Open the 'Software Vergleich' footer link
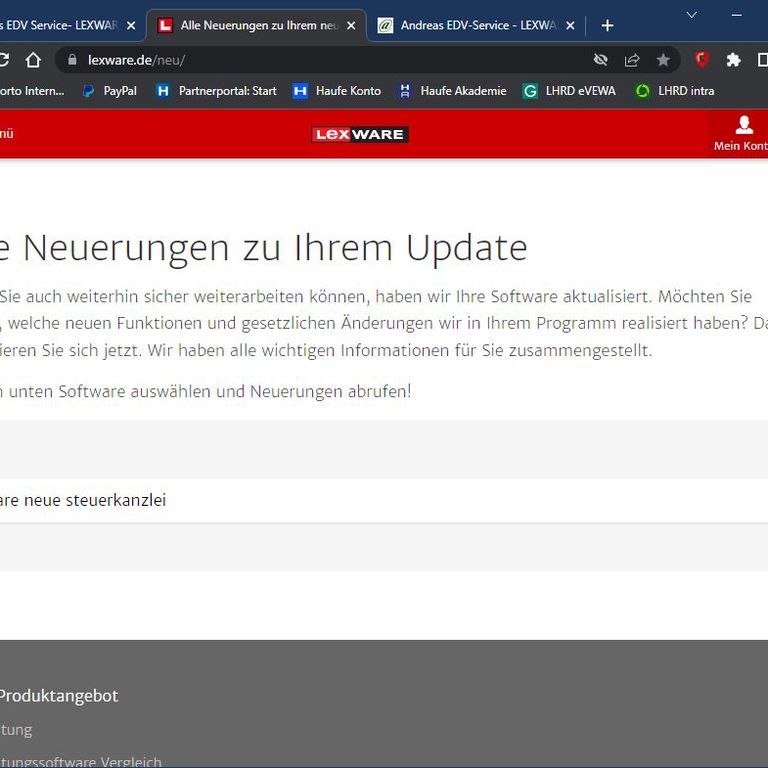Image resolution: width=768 pixels, height=768 pixels. [81, 762]
